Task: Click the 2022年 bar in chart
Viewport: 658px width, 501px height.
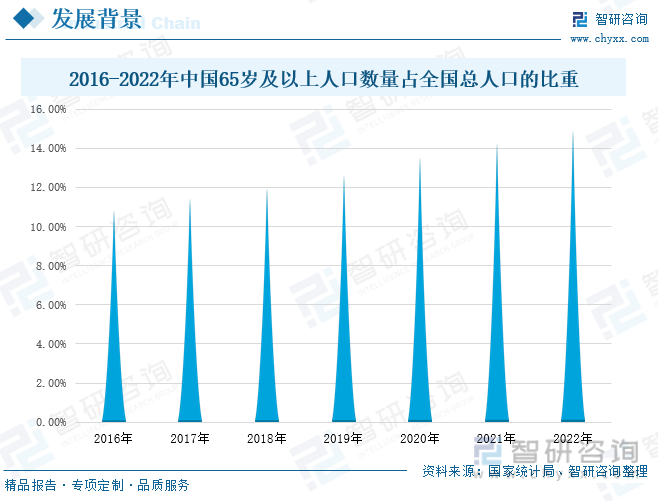Action: (x=573, y=277)
